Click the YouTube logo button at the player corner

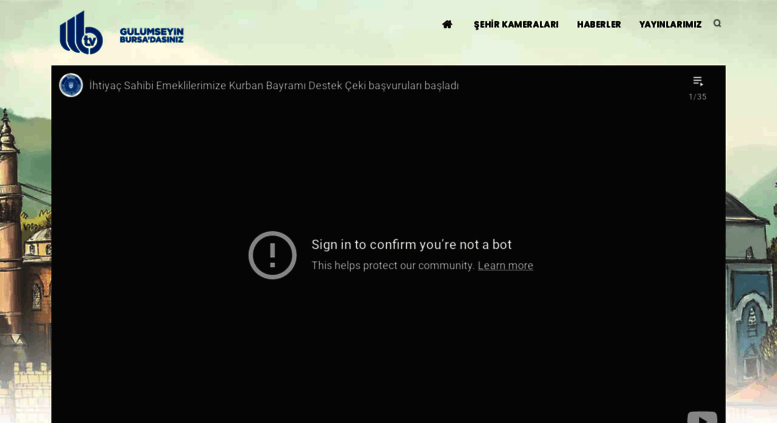(702, 417)
